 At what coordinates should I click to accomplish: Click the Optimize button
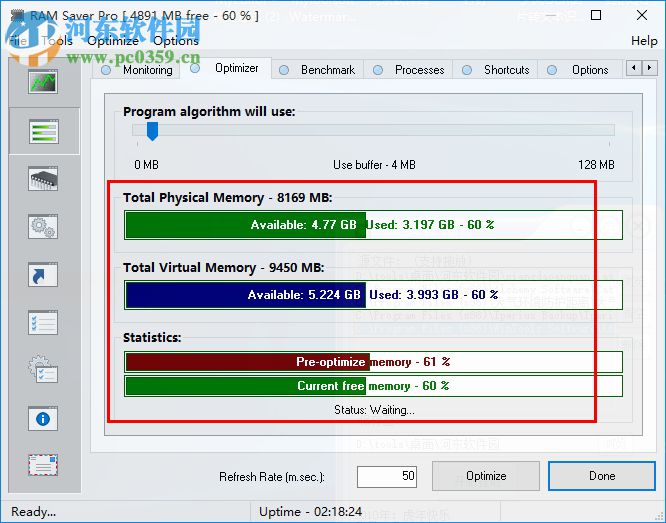tap(486, 476)
